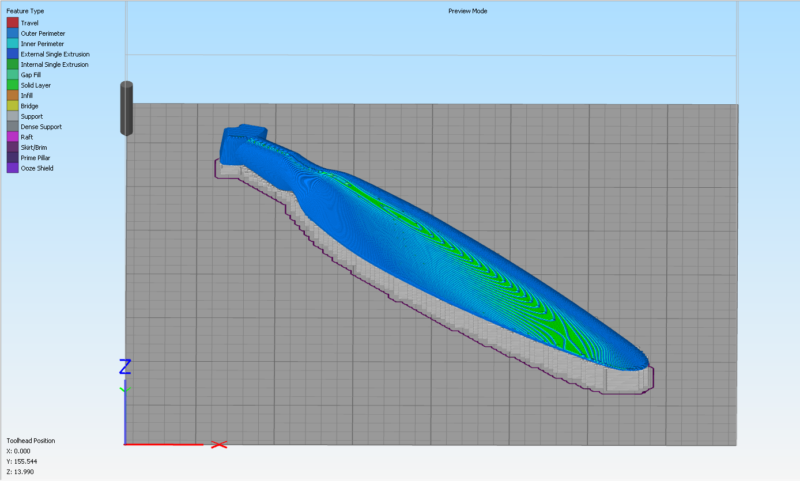Click the Support legend label
This screenshot has height=481, width=800.
click(x=31, y=116)
